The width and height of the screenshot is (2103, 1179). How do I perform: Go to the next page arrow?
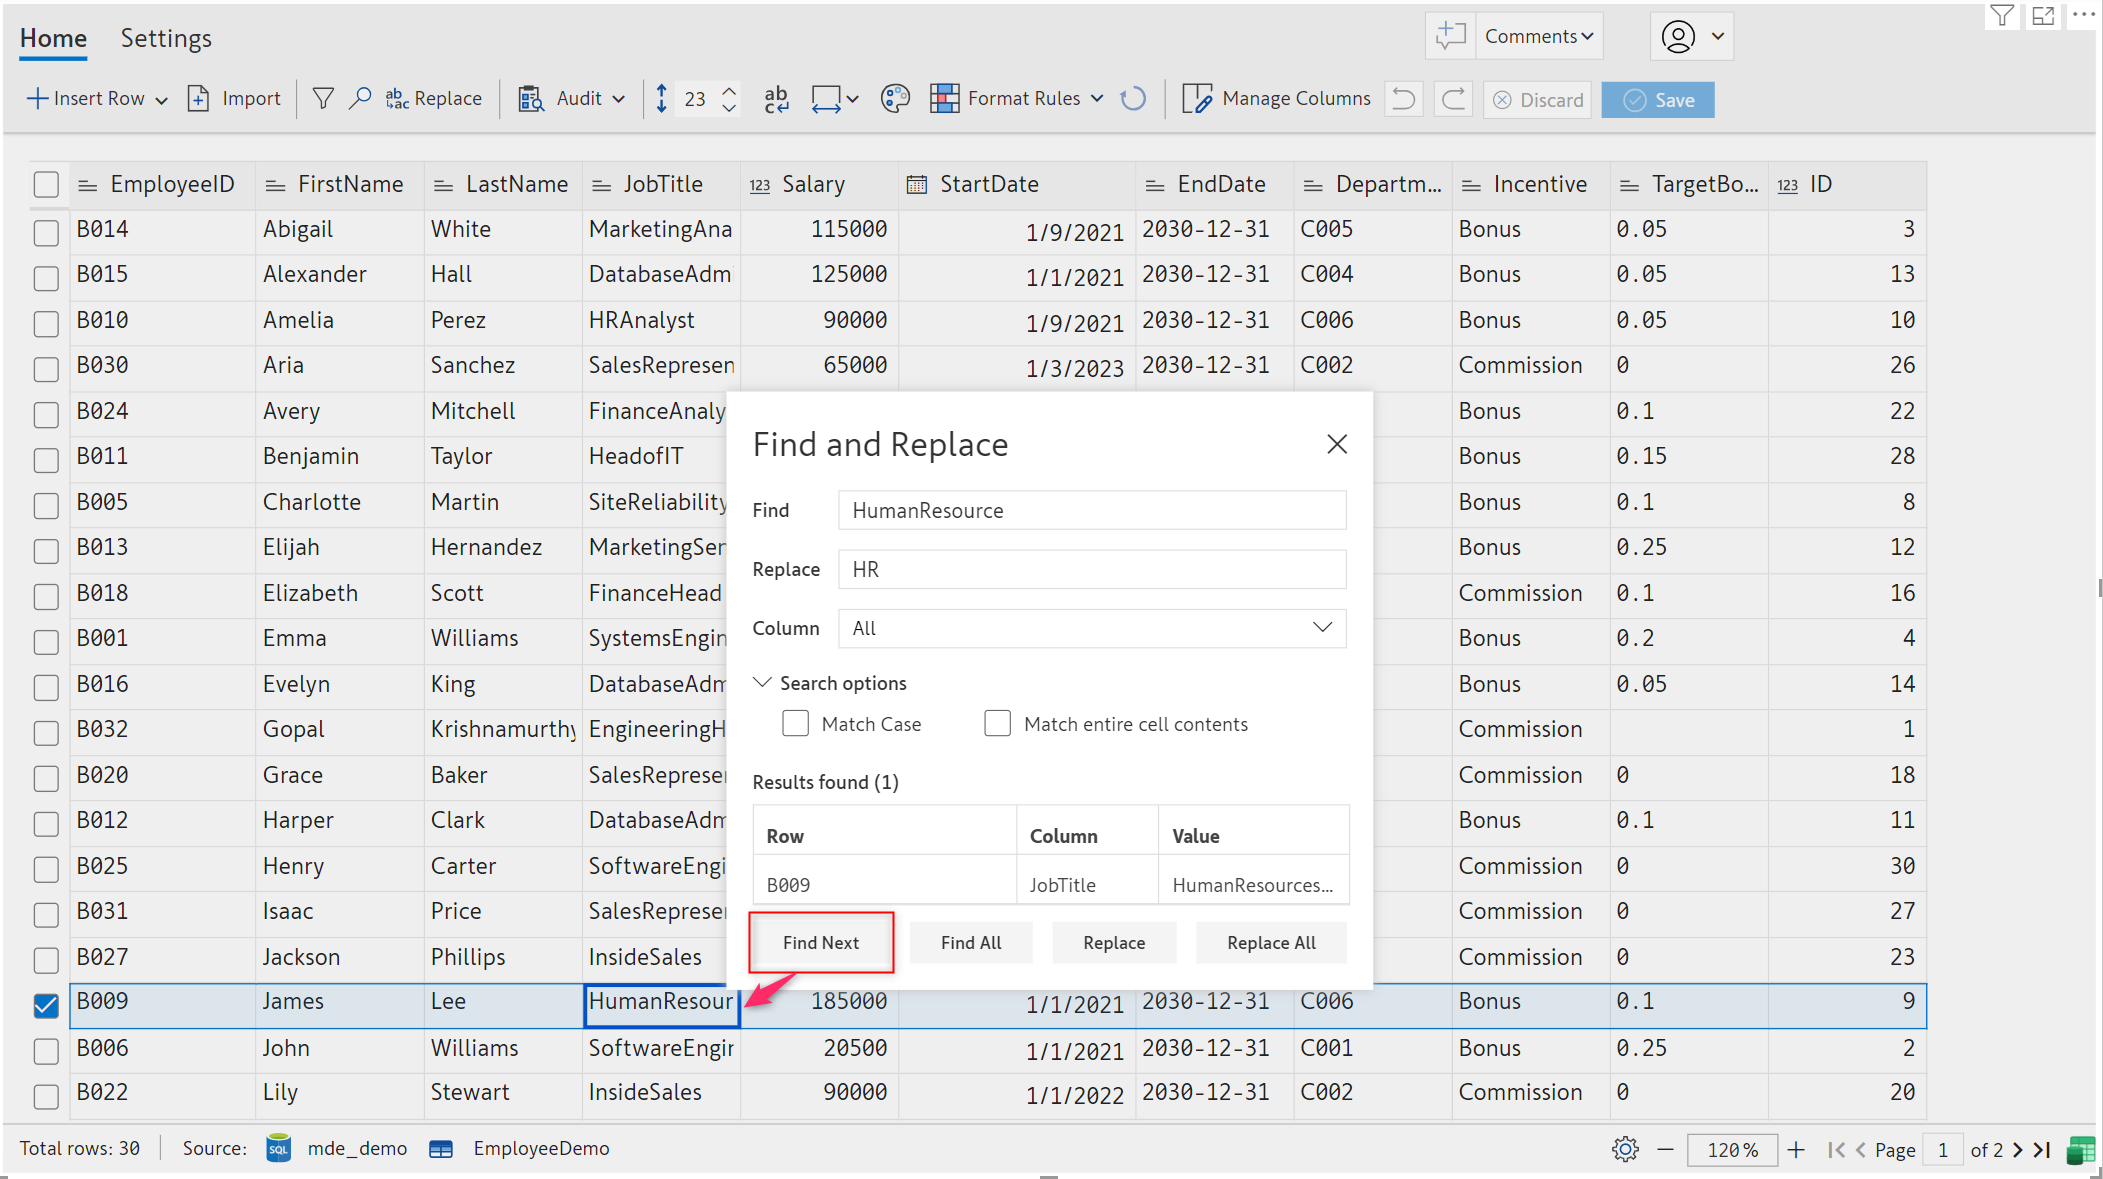[x=2018, y=1149]
